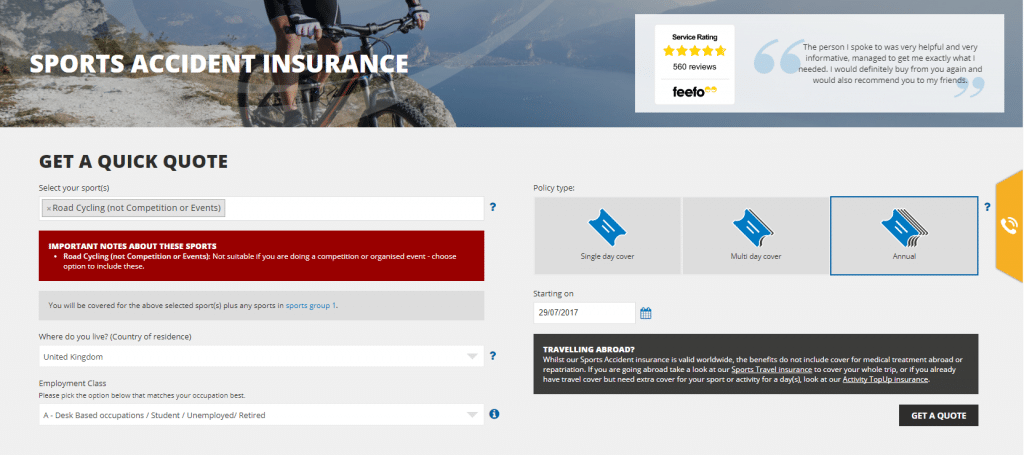Select Multi day cover policy type
The width and height of the screenshot is (1024, 455).
pyautogui.click(x=756, y=236)
